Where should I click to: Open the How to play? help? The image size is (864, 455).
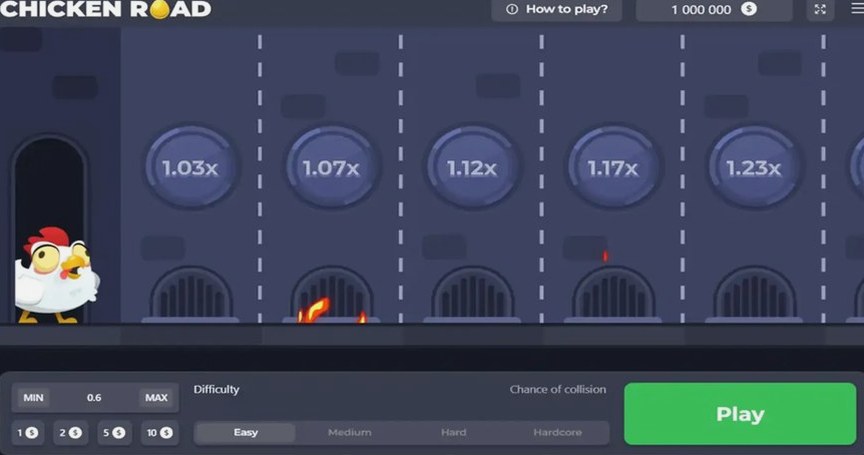(x=557, y=9)
